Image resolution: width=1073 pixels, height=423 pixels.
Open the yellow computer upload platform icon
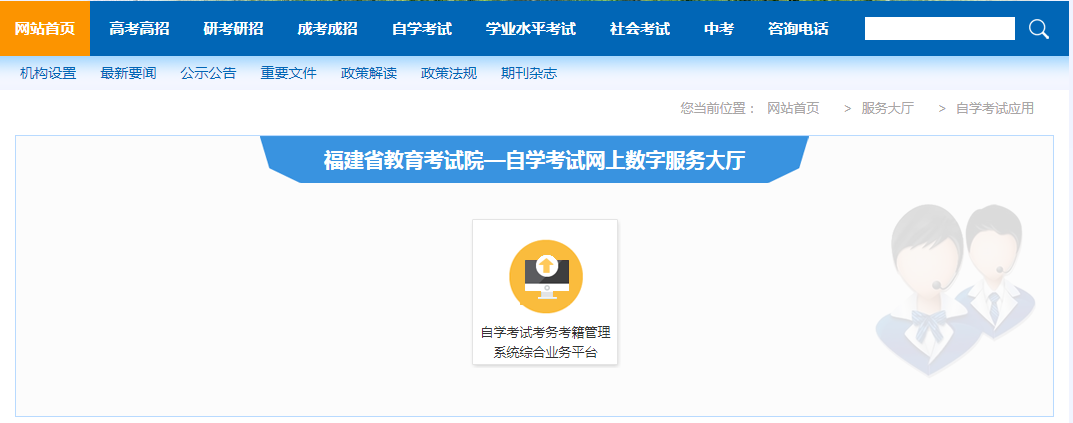click(x=546, y=277)
